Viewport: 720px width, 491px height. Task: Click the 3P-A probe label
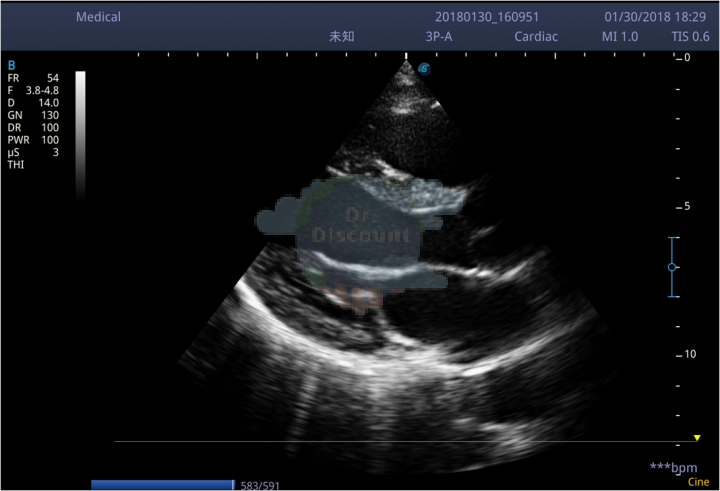[x=439, y=37]
